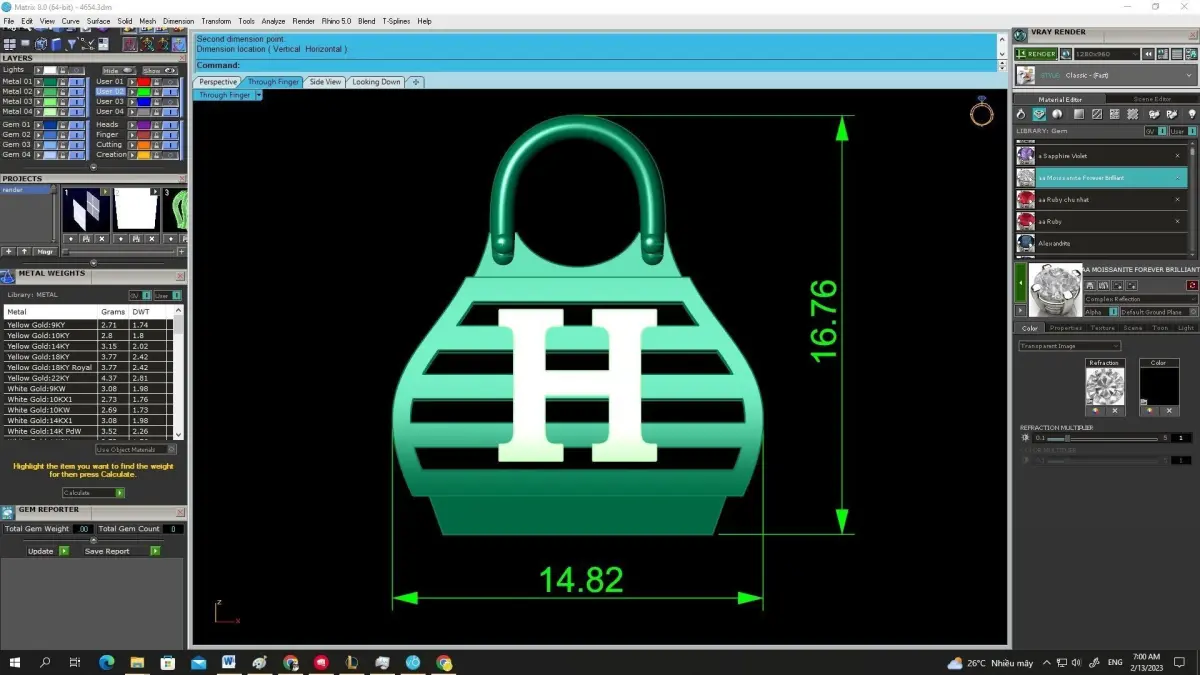Image resolution: width=1200 pixels, height=675 pixels.
Task: Open the Through Finger viewport dropdown arrow
Action: (259, 95)
